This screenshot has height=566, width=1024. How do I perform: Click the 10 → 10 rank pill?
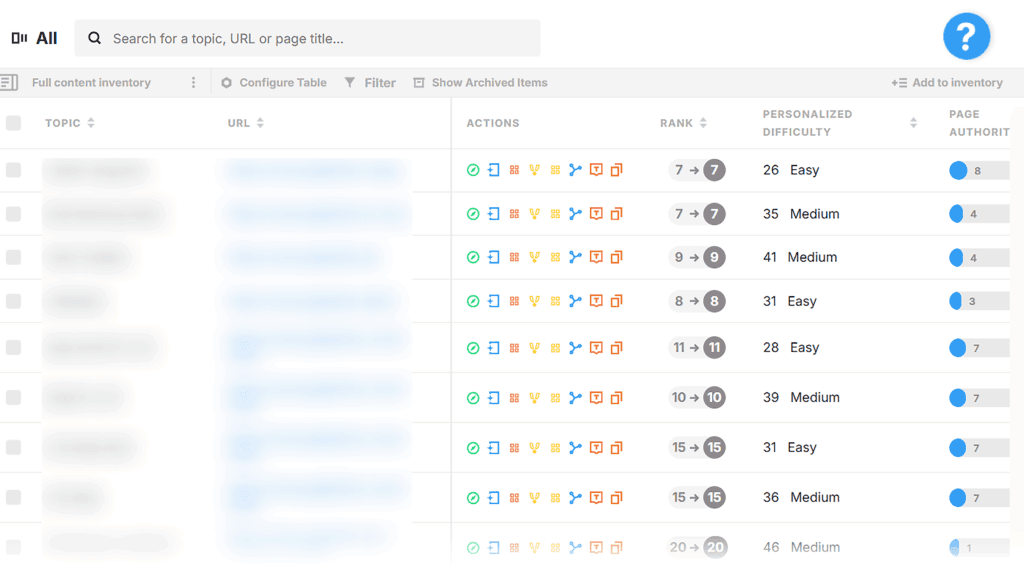coord(697,398)
